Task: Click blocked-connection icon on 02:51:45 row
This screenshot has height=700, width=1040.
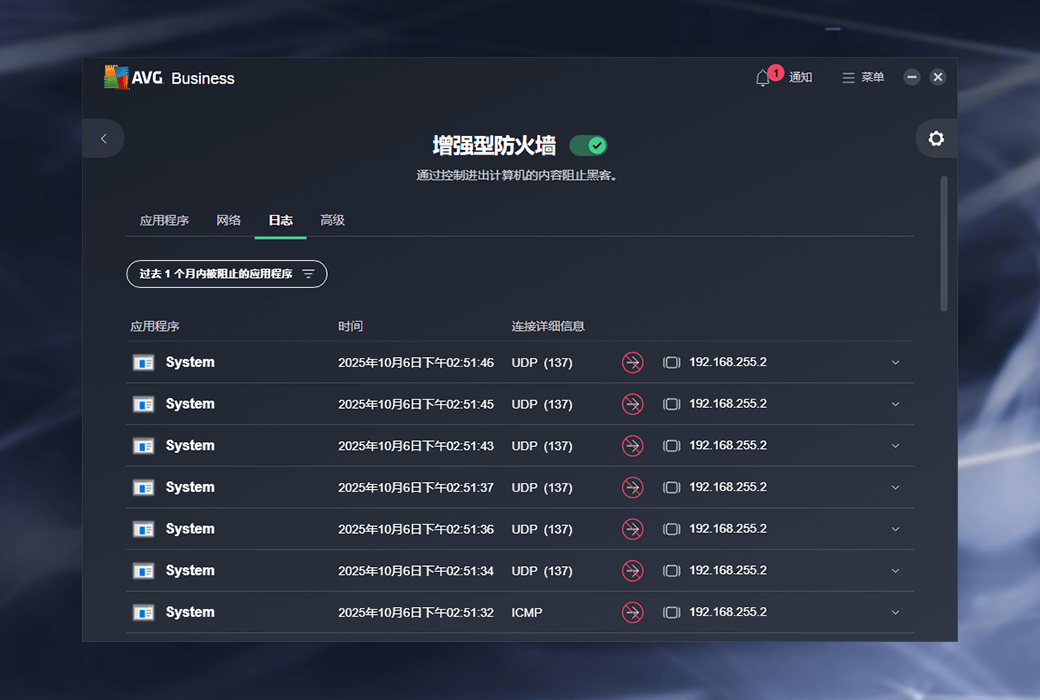Action: (632, 404)
